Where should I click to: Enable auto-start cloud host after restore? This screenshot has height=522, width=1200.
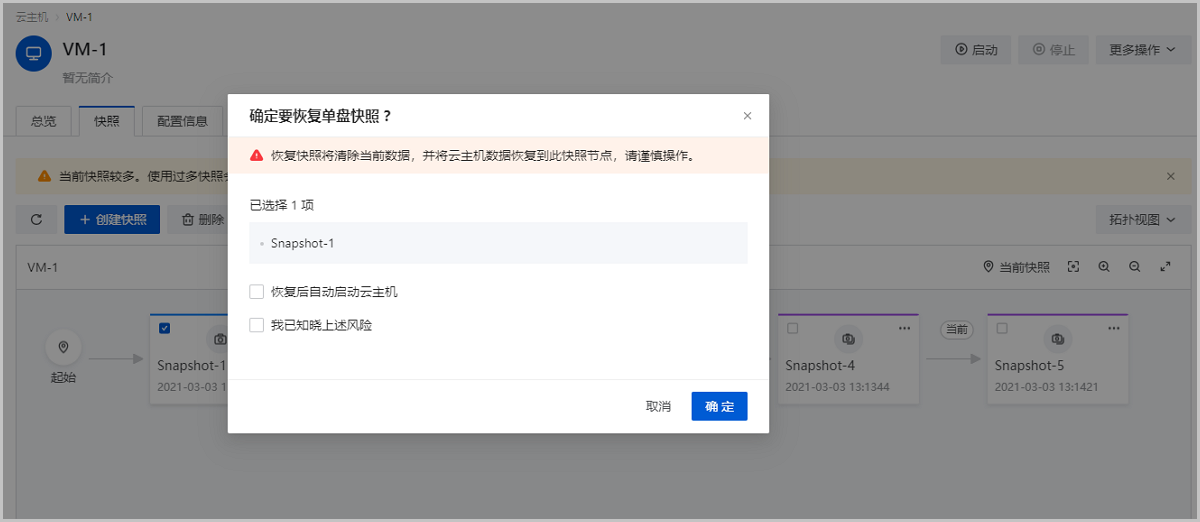point(257,292)
